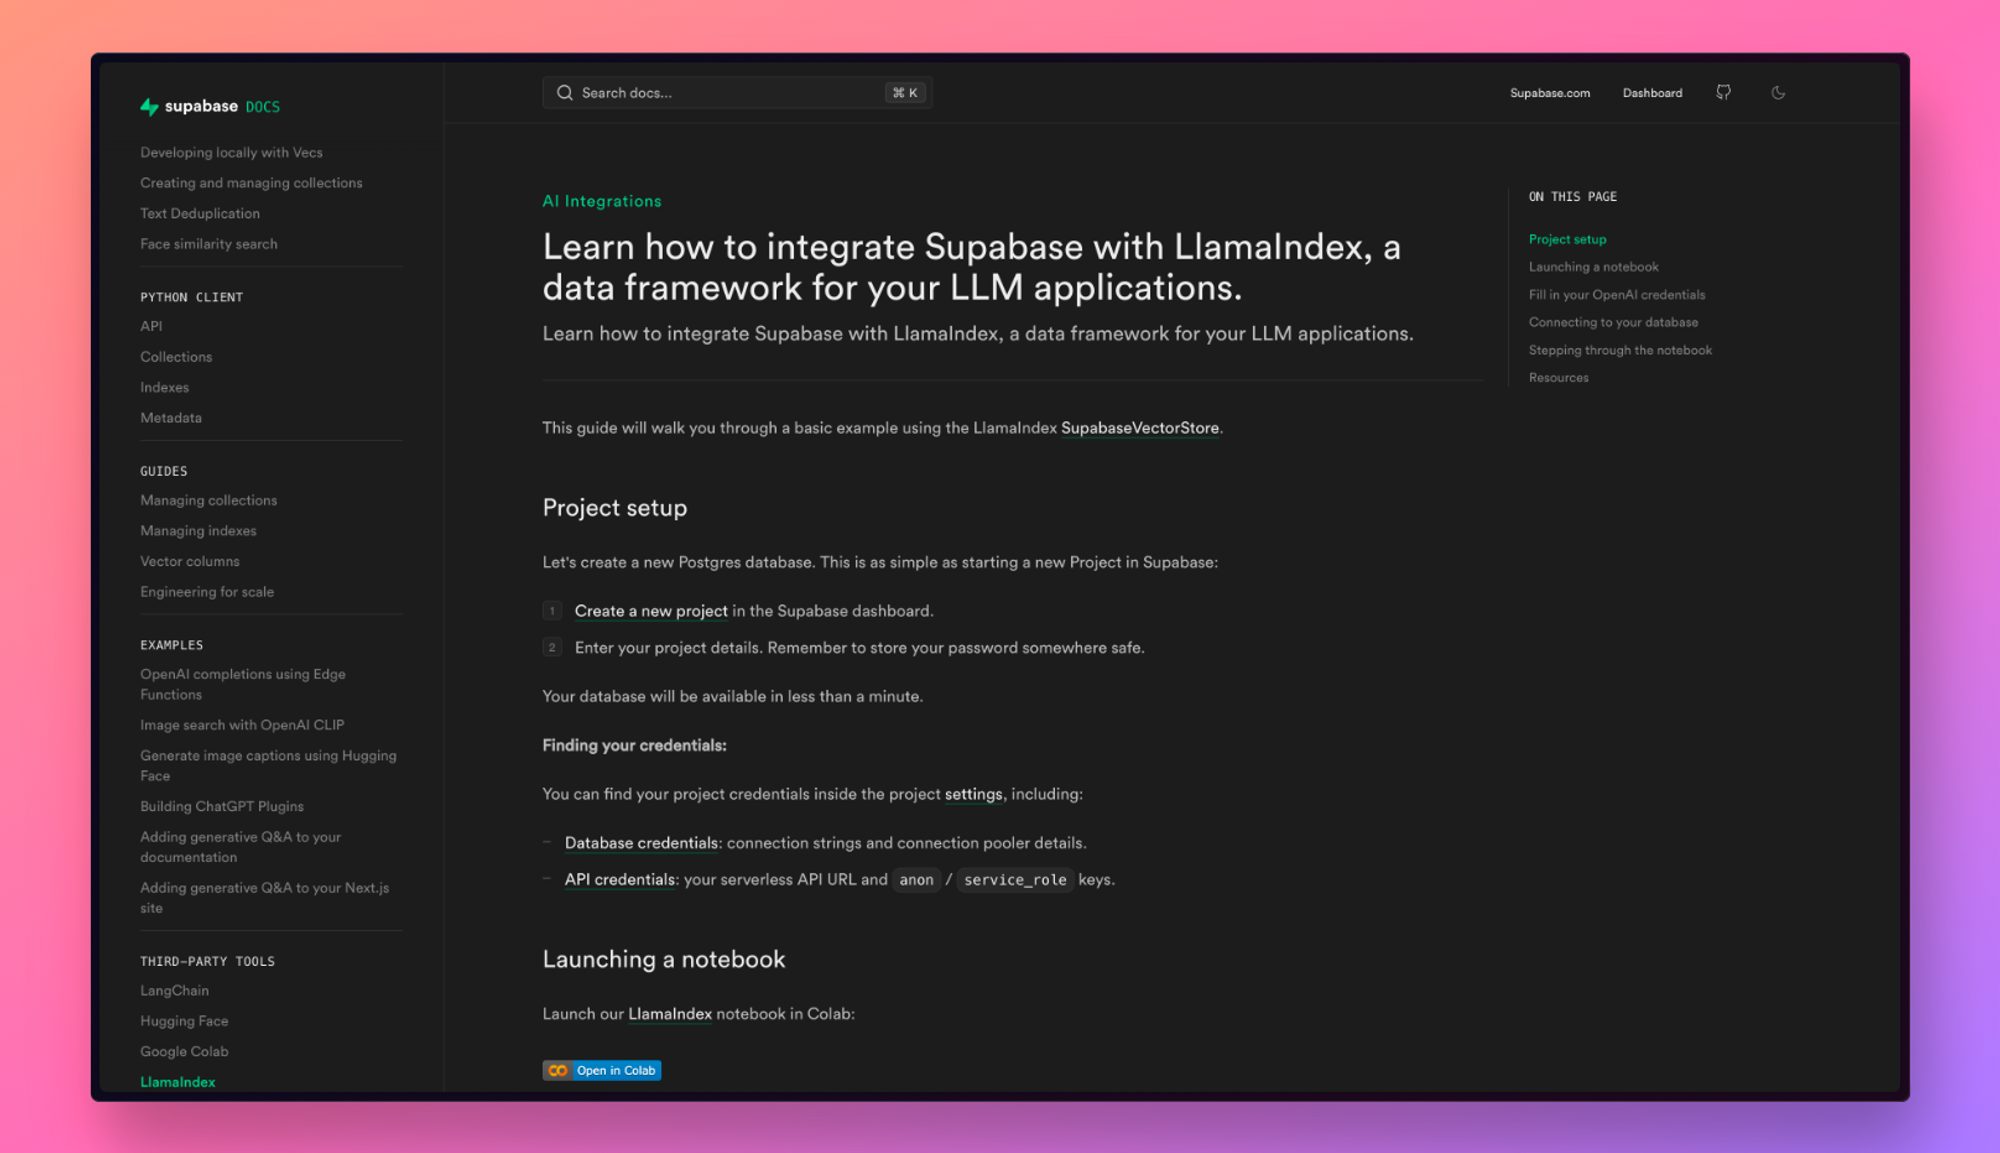Open the Metadata page
The image size is (2000, 1153).
[x=171, y=418]
